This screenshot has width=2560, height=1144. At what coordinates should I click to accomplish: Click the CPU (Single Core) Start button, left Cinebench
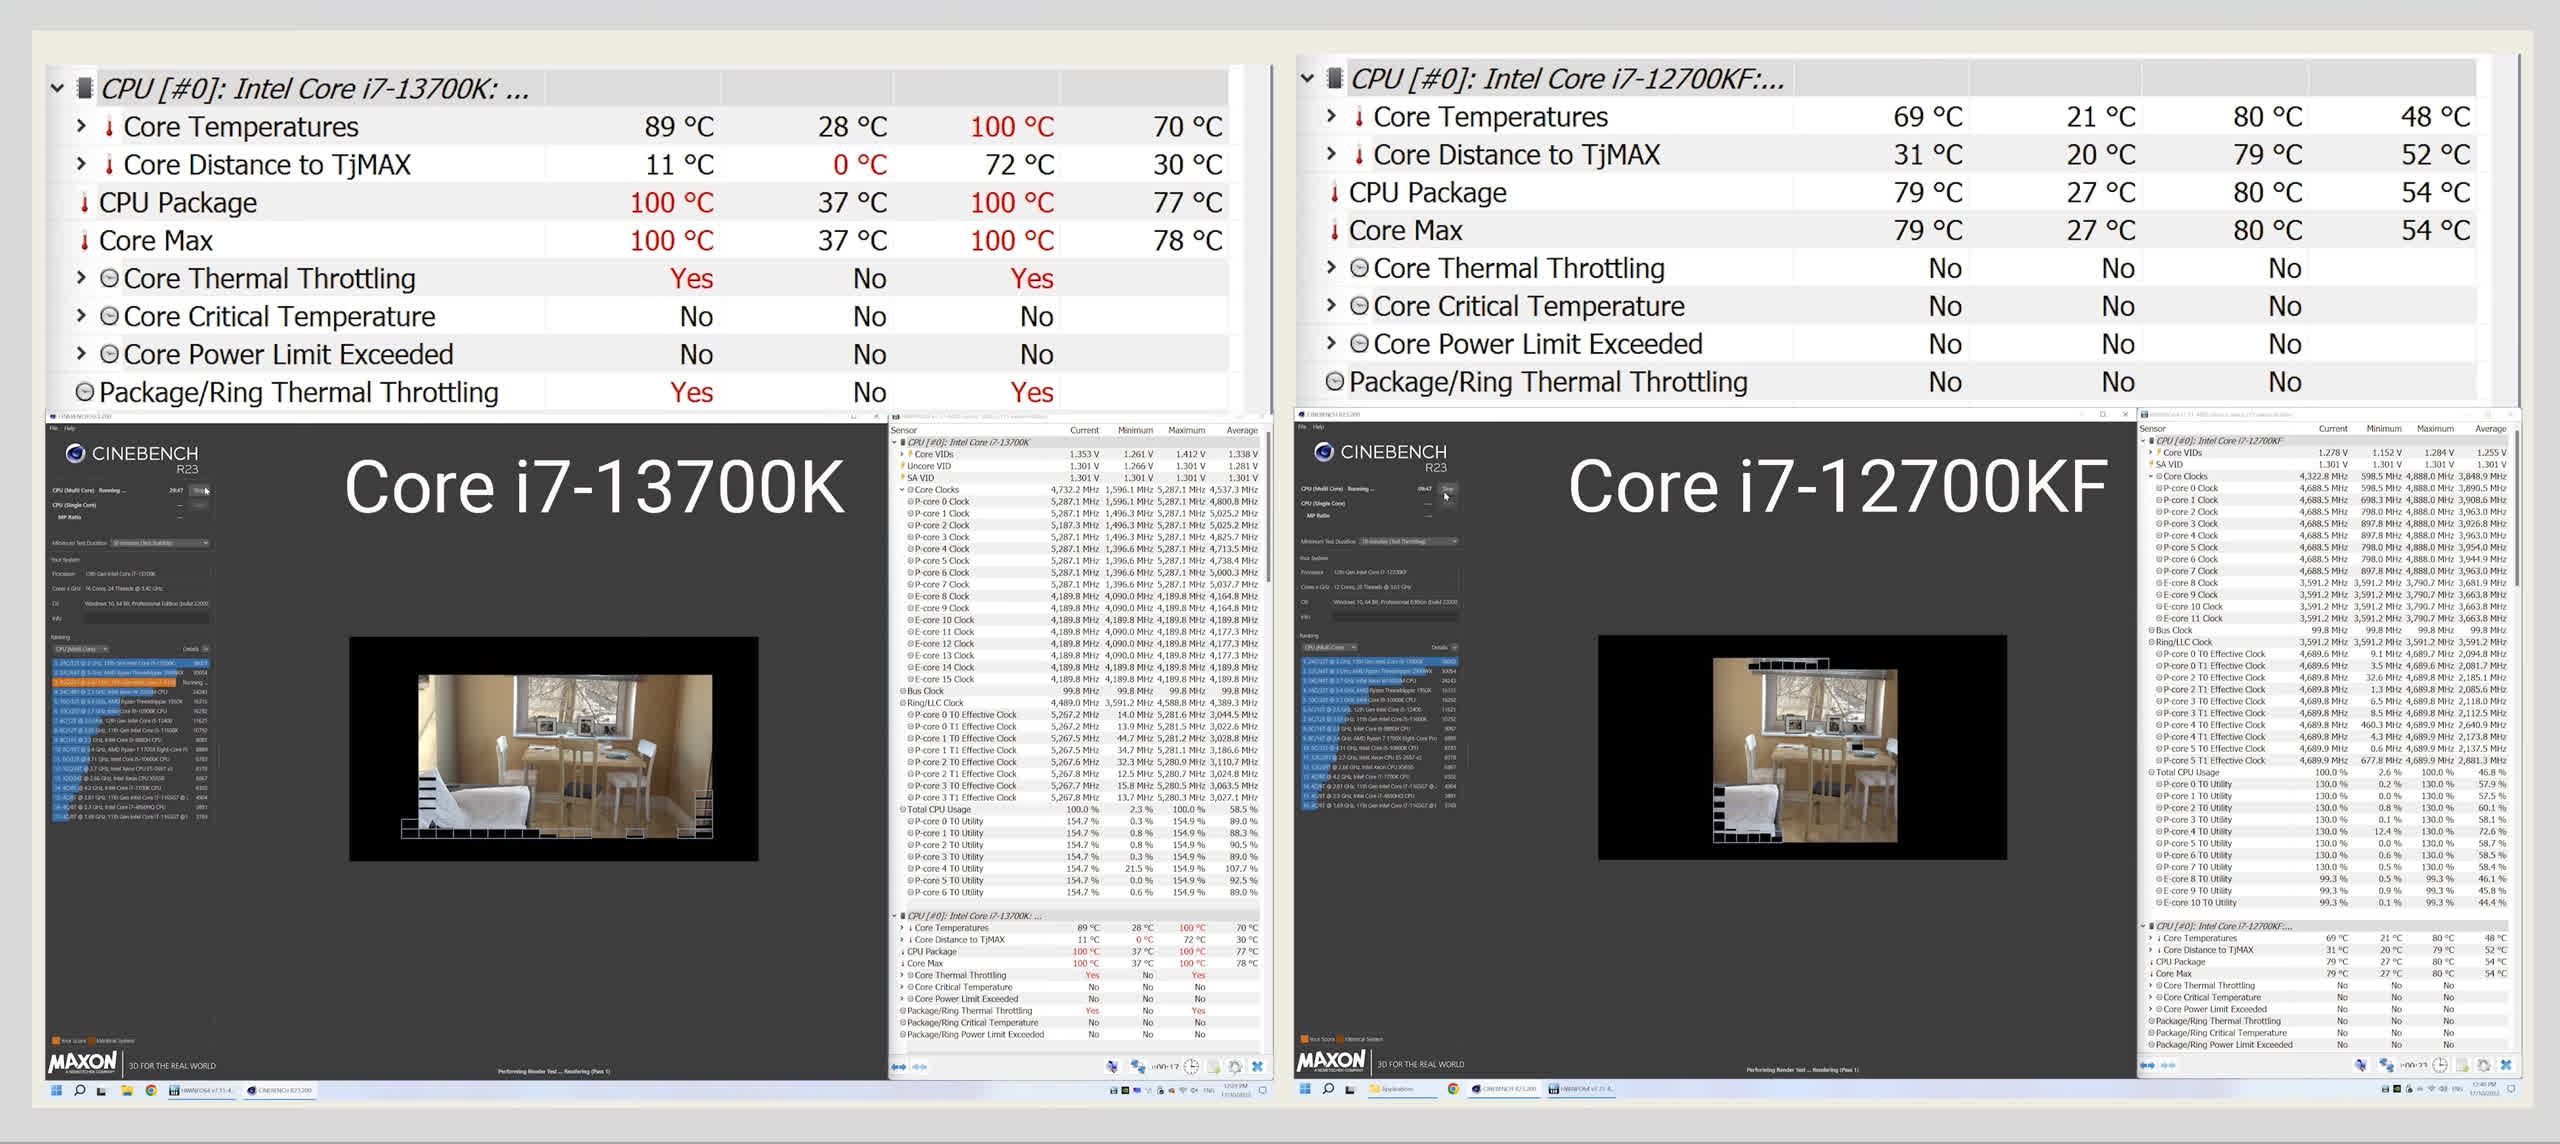[x=200, y=505]
